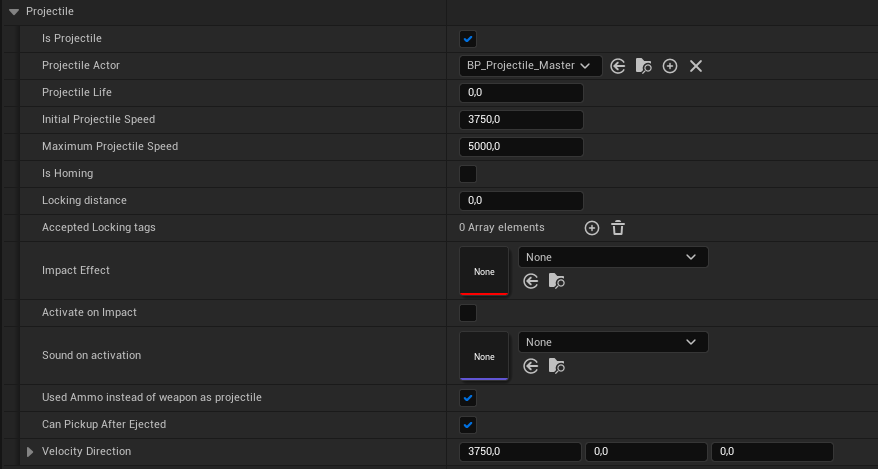Image resolution: width=878 pixels, height=469 pixels.
Task: Clear the Projectile Actor value
Action: tap(696, 66)
